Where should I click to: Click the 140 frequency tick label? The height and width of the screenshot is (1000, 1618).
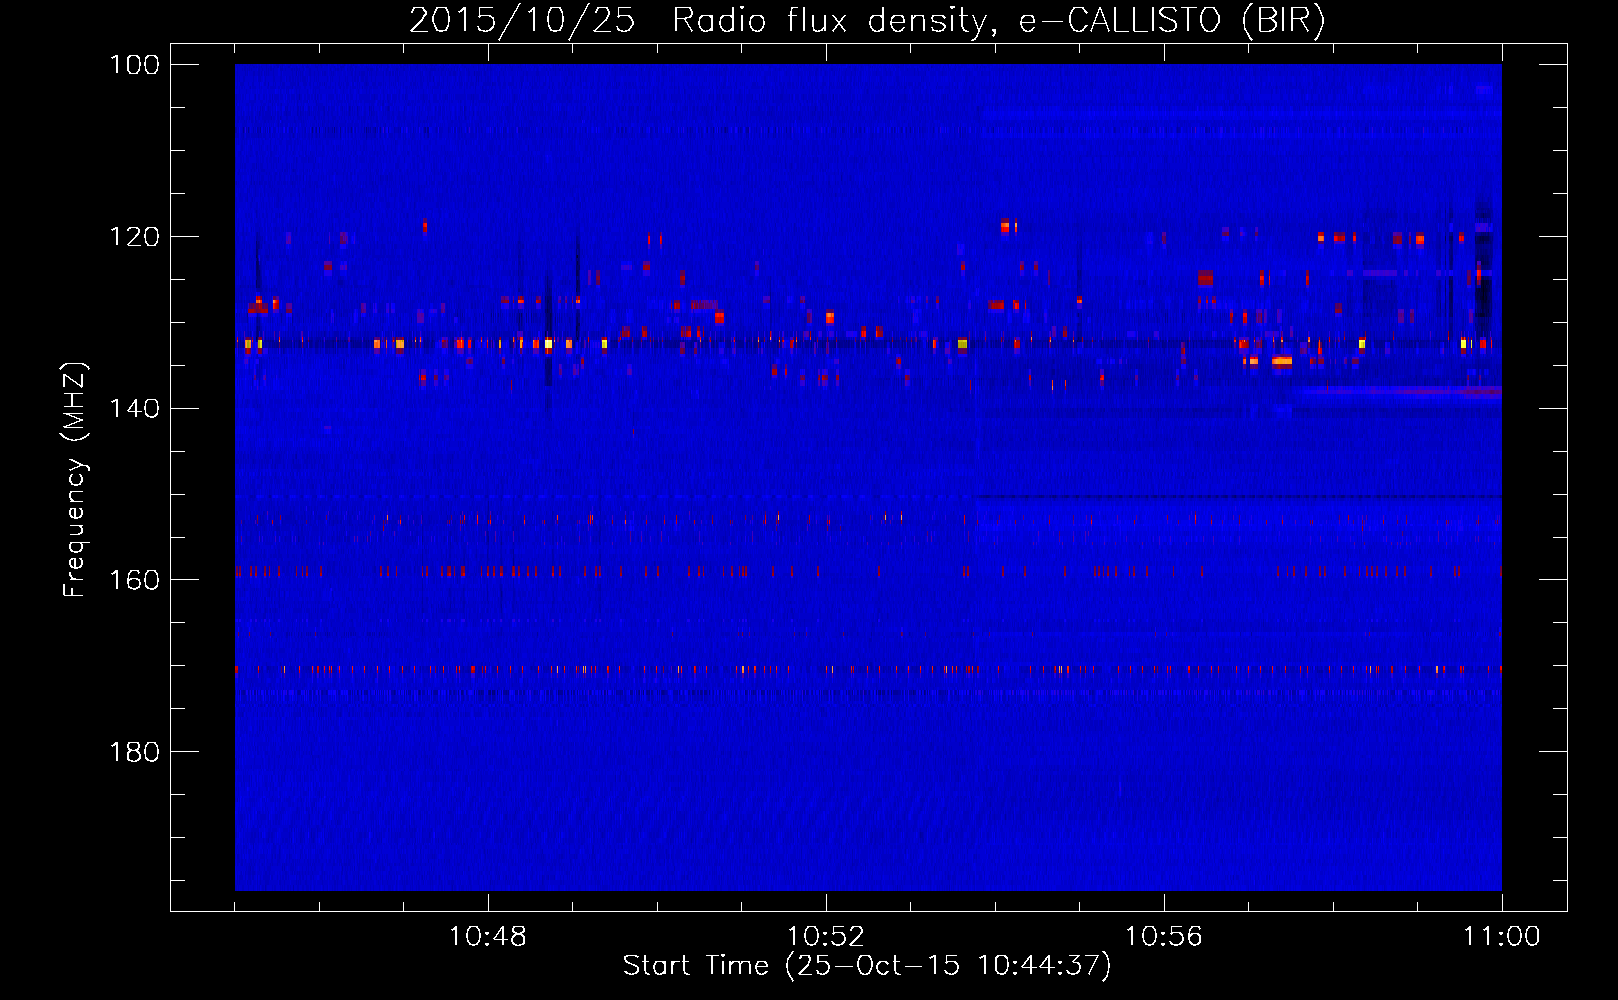pyautogui.click(x=136, y=408)
